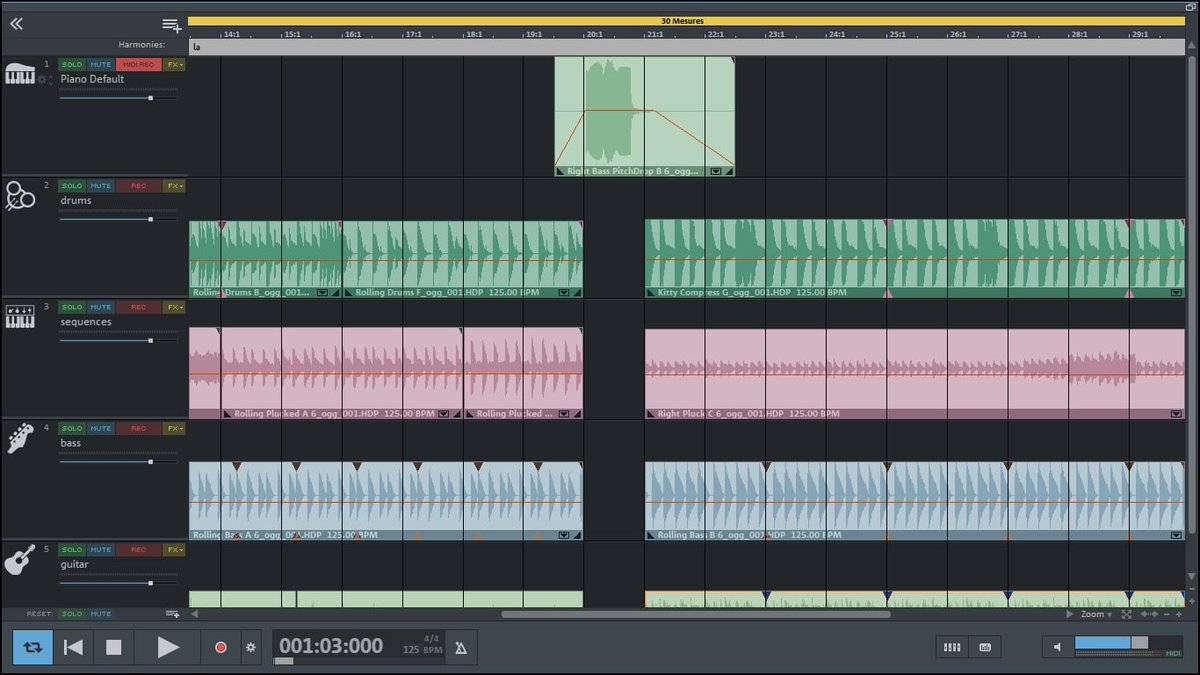1200x675 pixels.
Task: Select the Right Pluck C sequences clip
Action: [914, 373]
